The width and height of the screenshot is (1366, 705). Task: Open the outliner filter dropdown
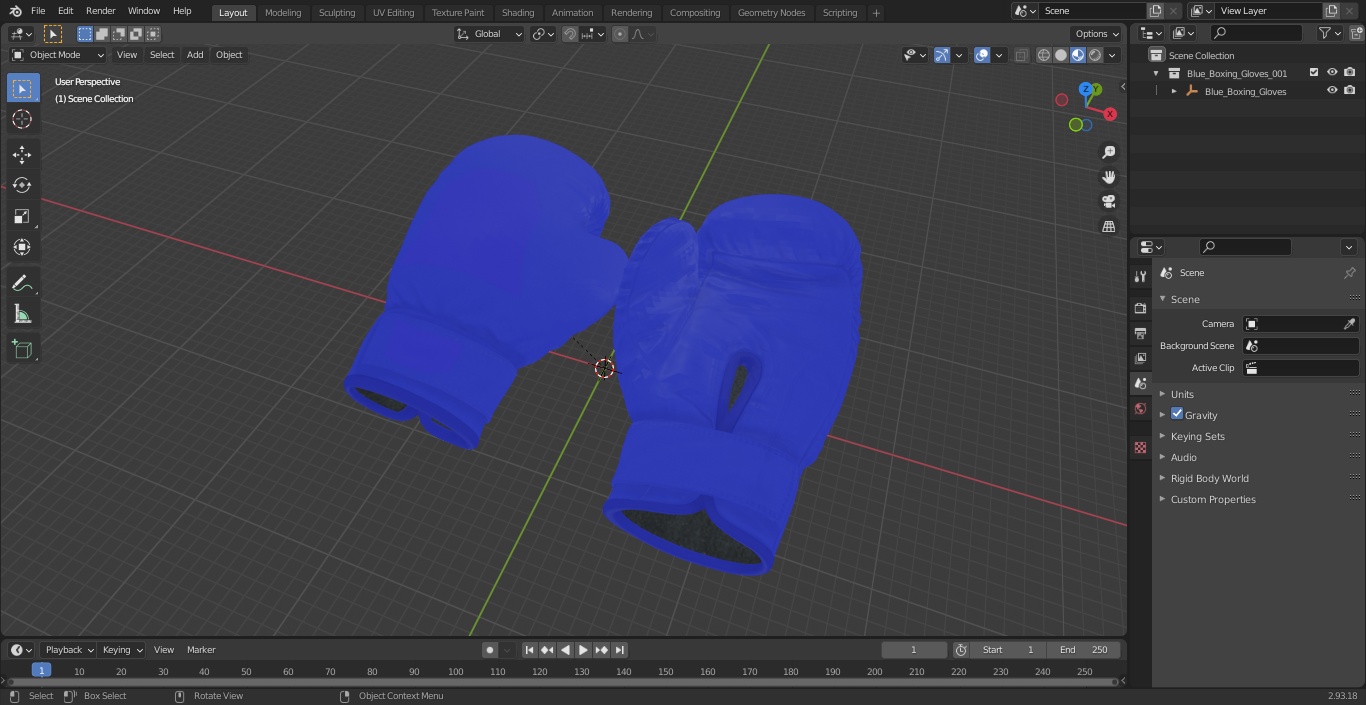1329,33
